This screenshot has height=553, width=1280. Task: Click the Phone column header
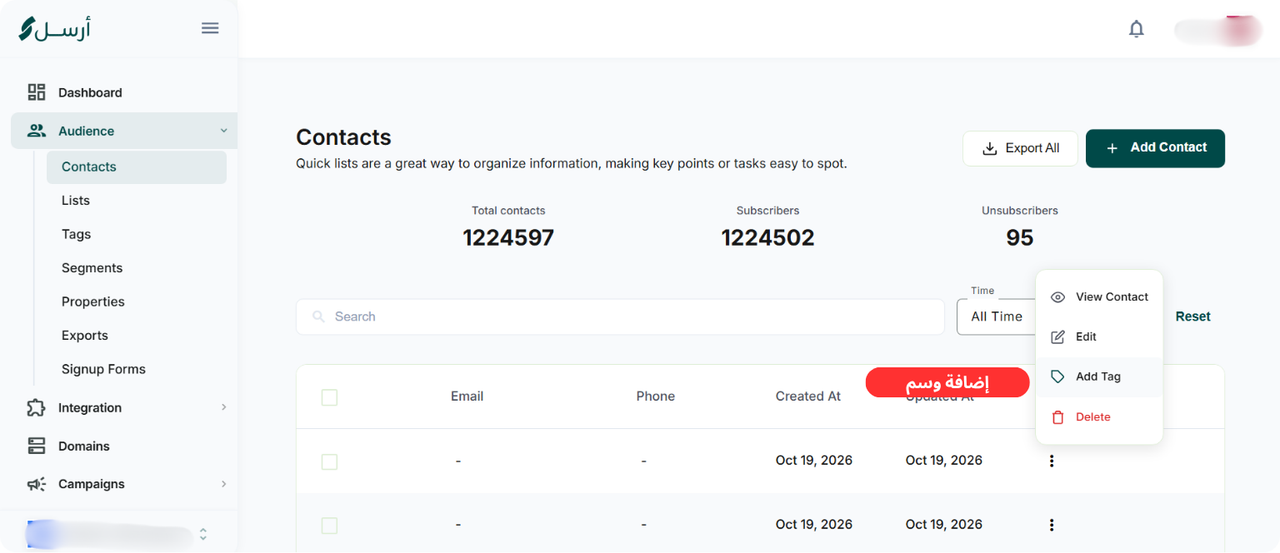pos(656,396)
